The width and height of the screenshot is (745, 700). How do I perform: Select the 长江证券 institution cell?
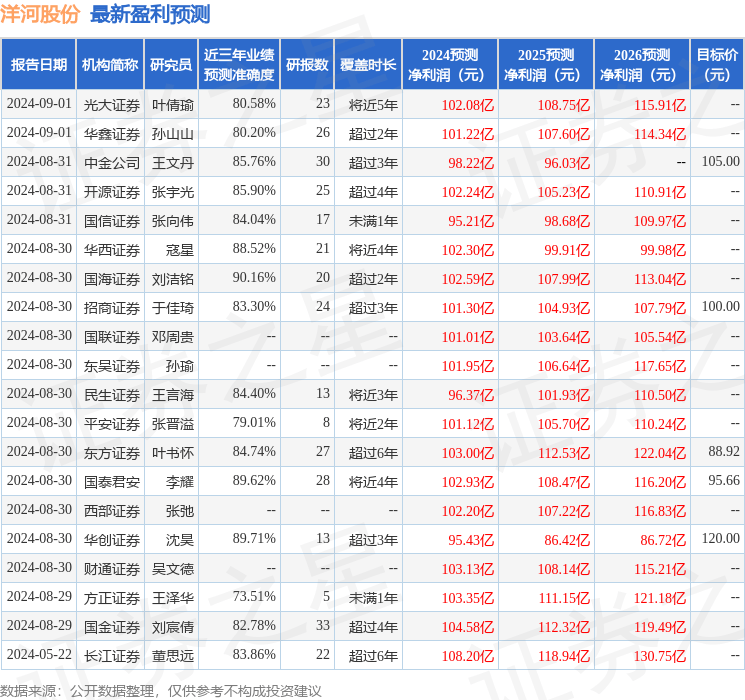pos(112,656)
